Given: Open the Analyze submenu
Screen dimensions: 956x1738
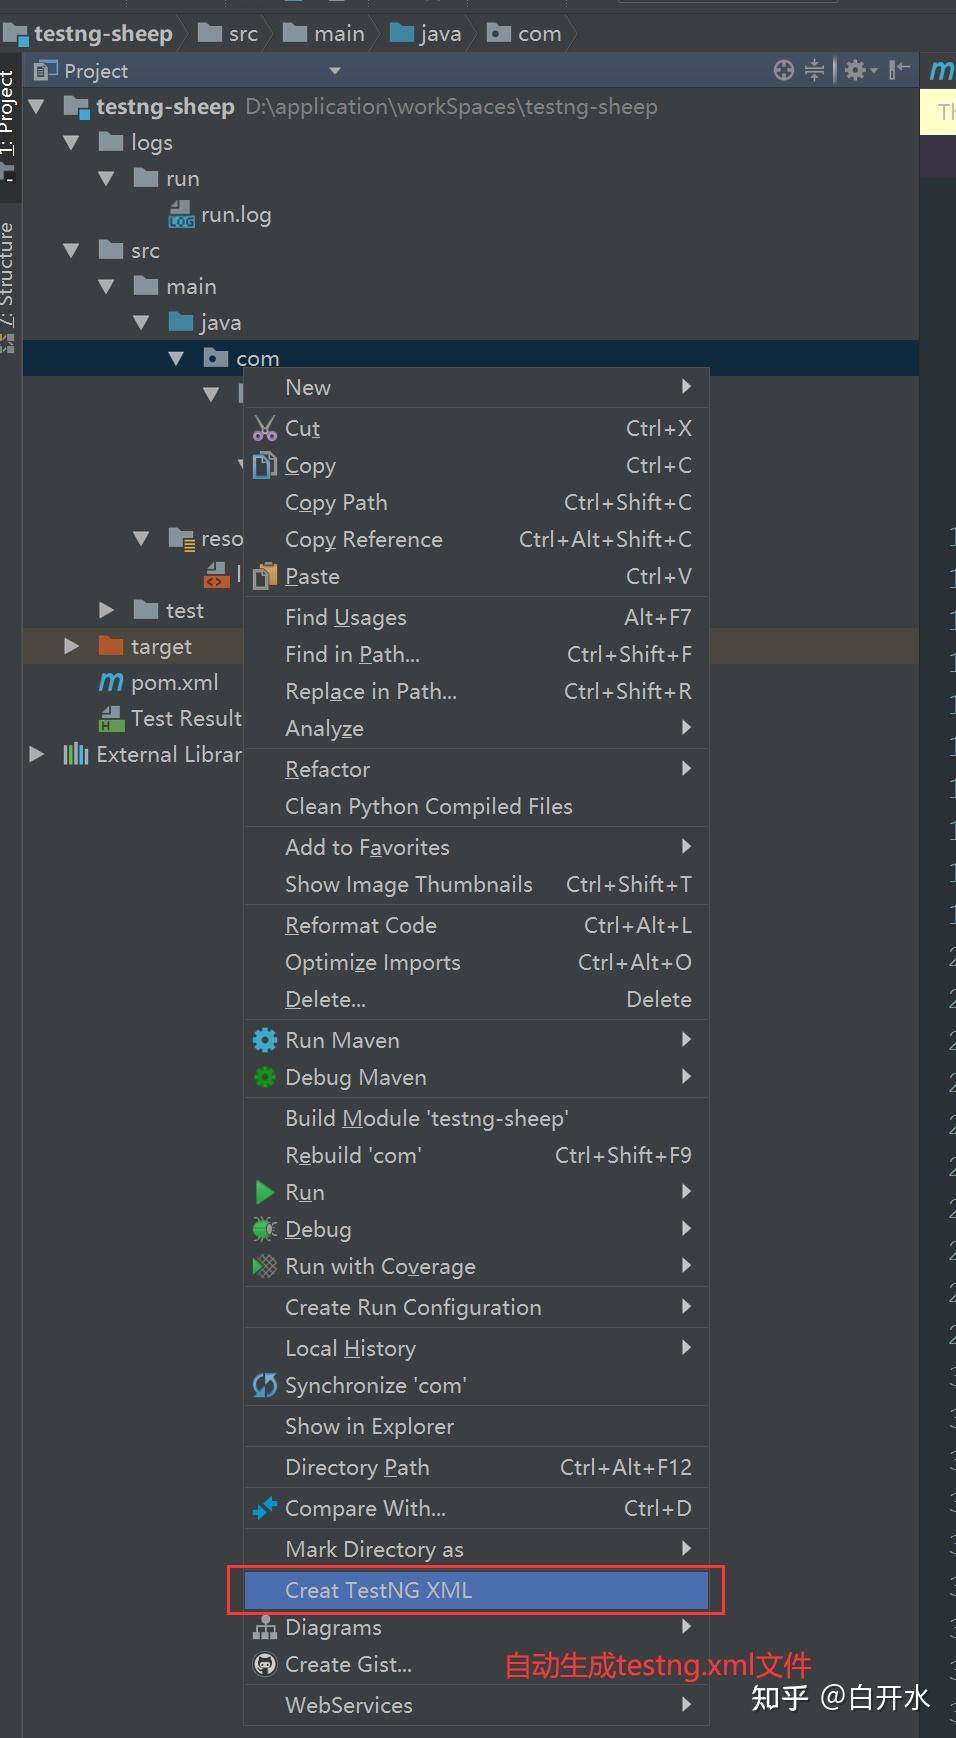Looking at the screenshot, I should coord(476,728).
